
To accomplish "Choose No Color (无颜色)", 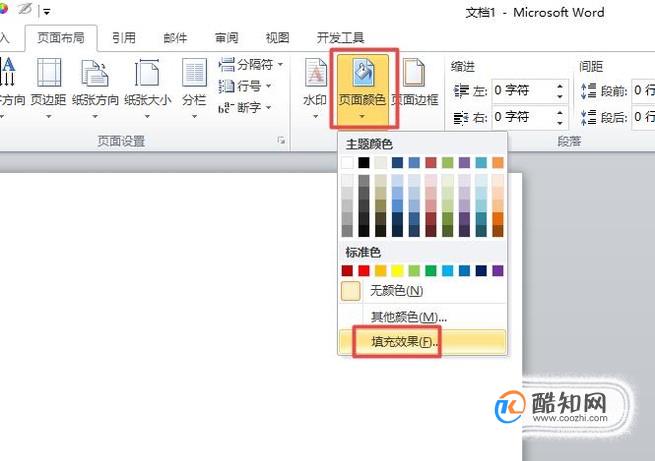I will pyautogui.click(x=422, y=291).
